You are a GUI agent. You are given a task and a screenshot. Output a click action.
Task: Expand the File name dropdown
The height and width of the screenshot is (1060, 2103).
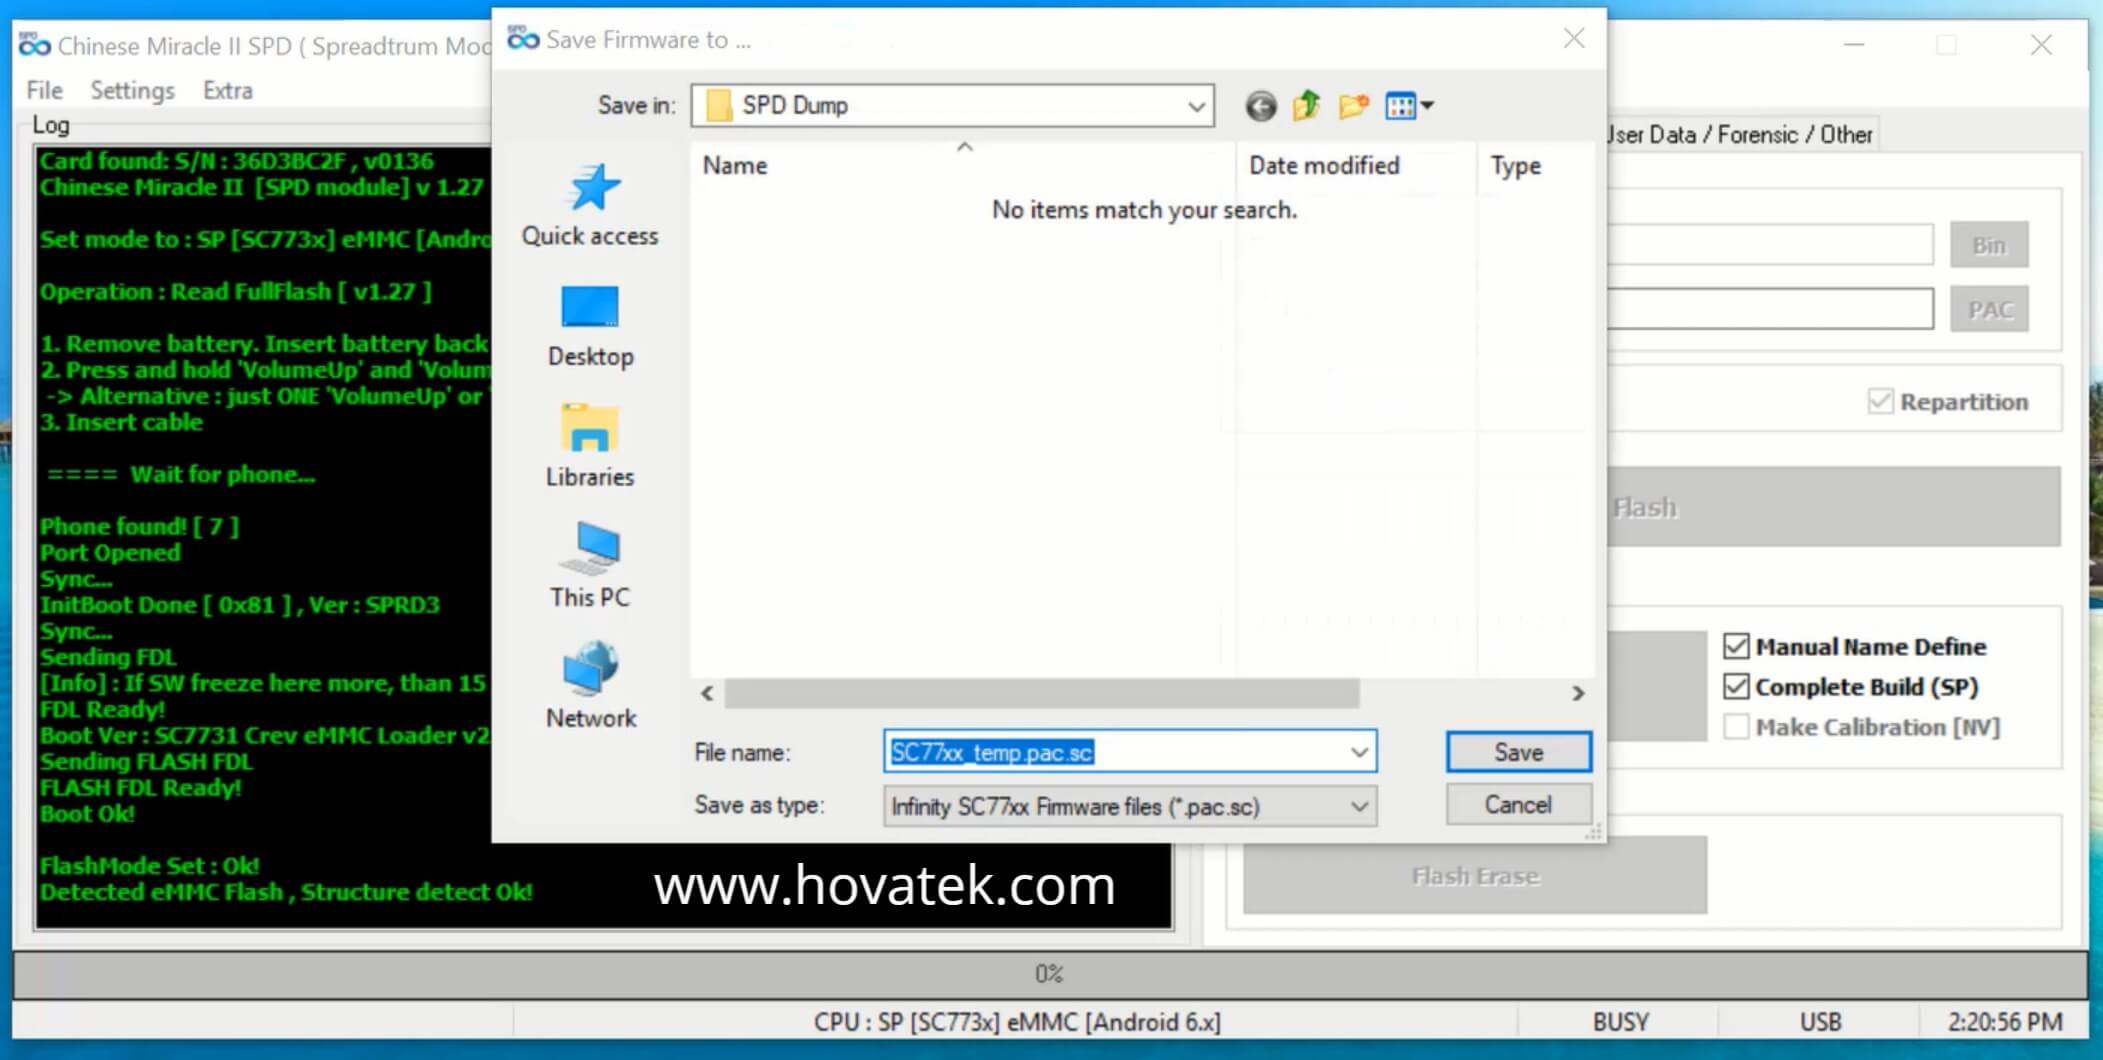1359,752
